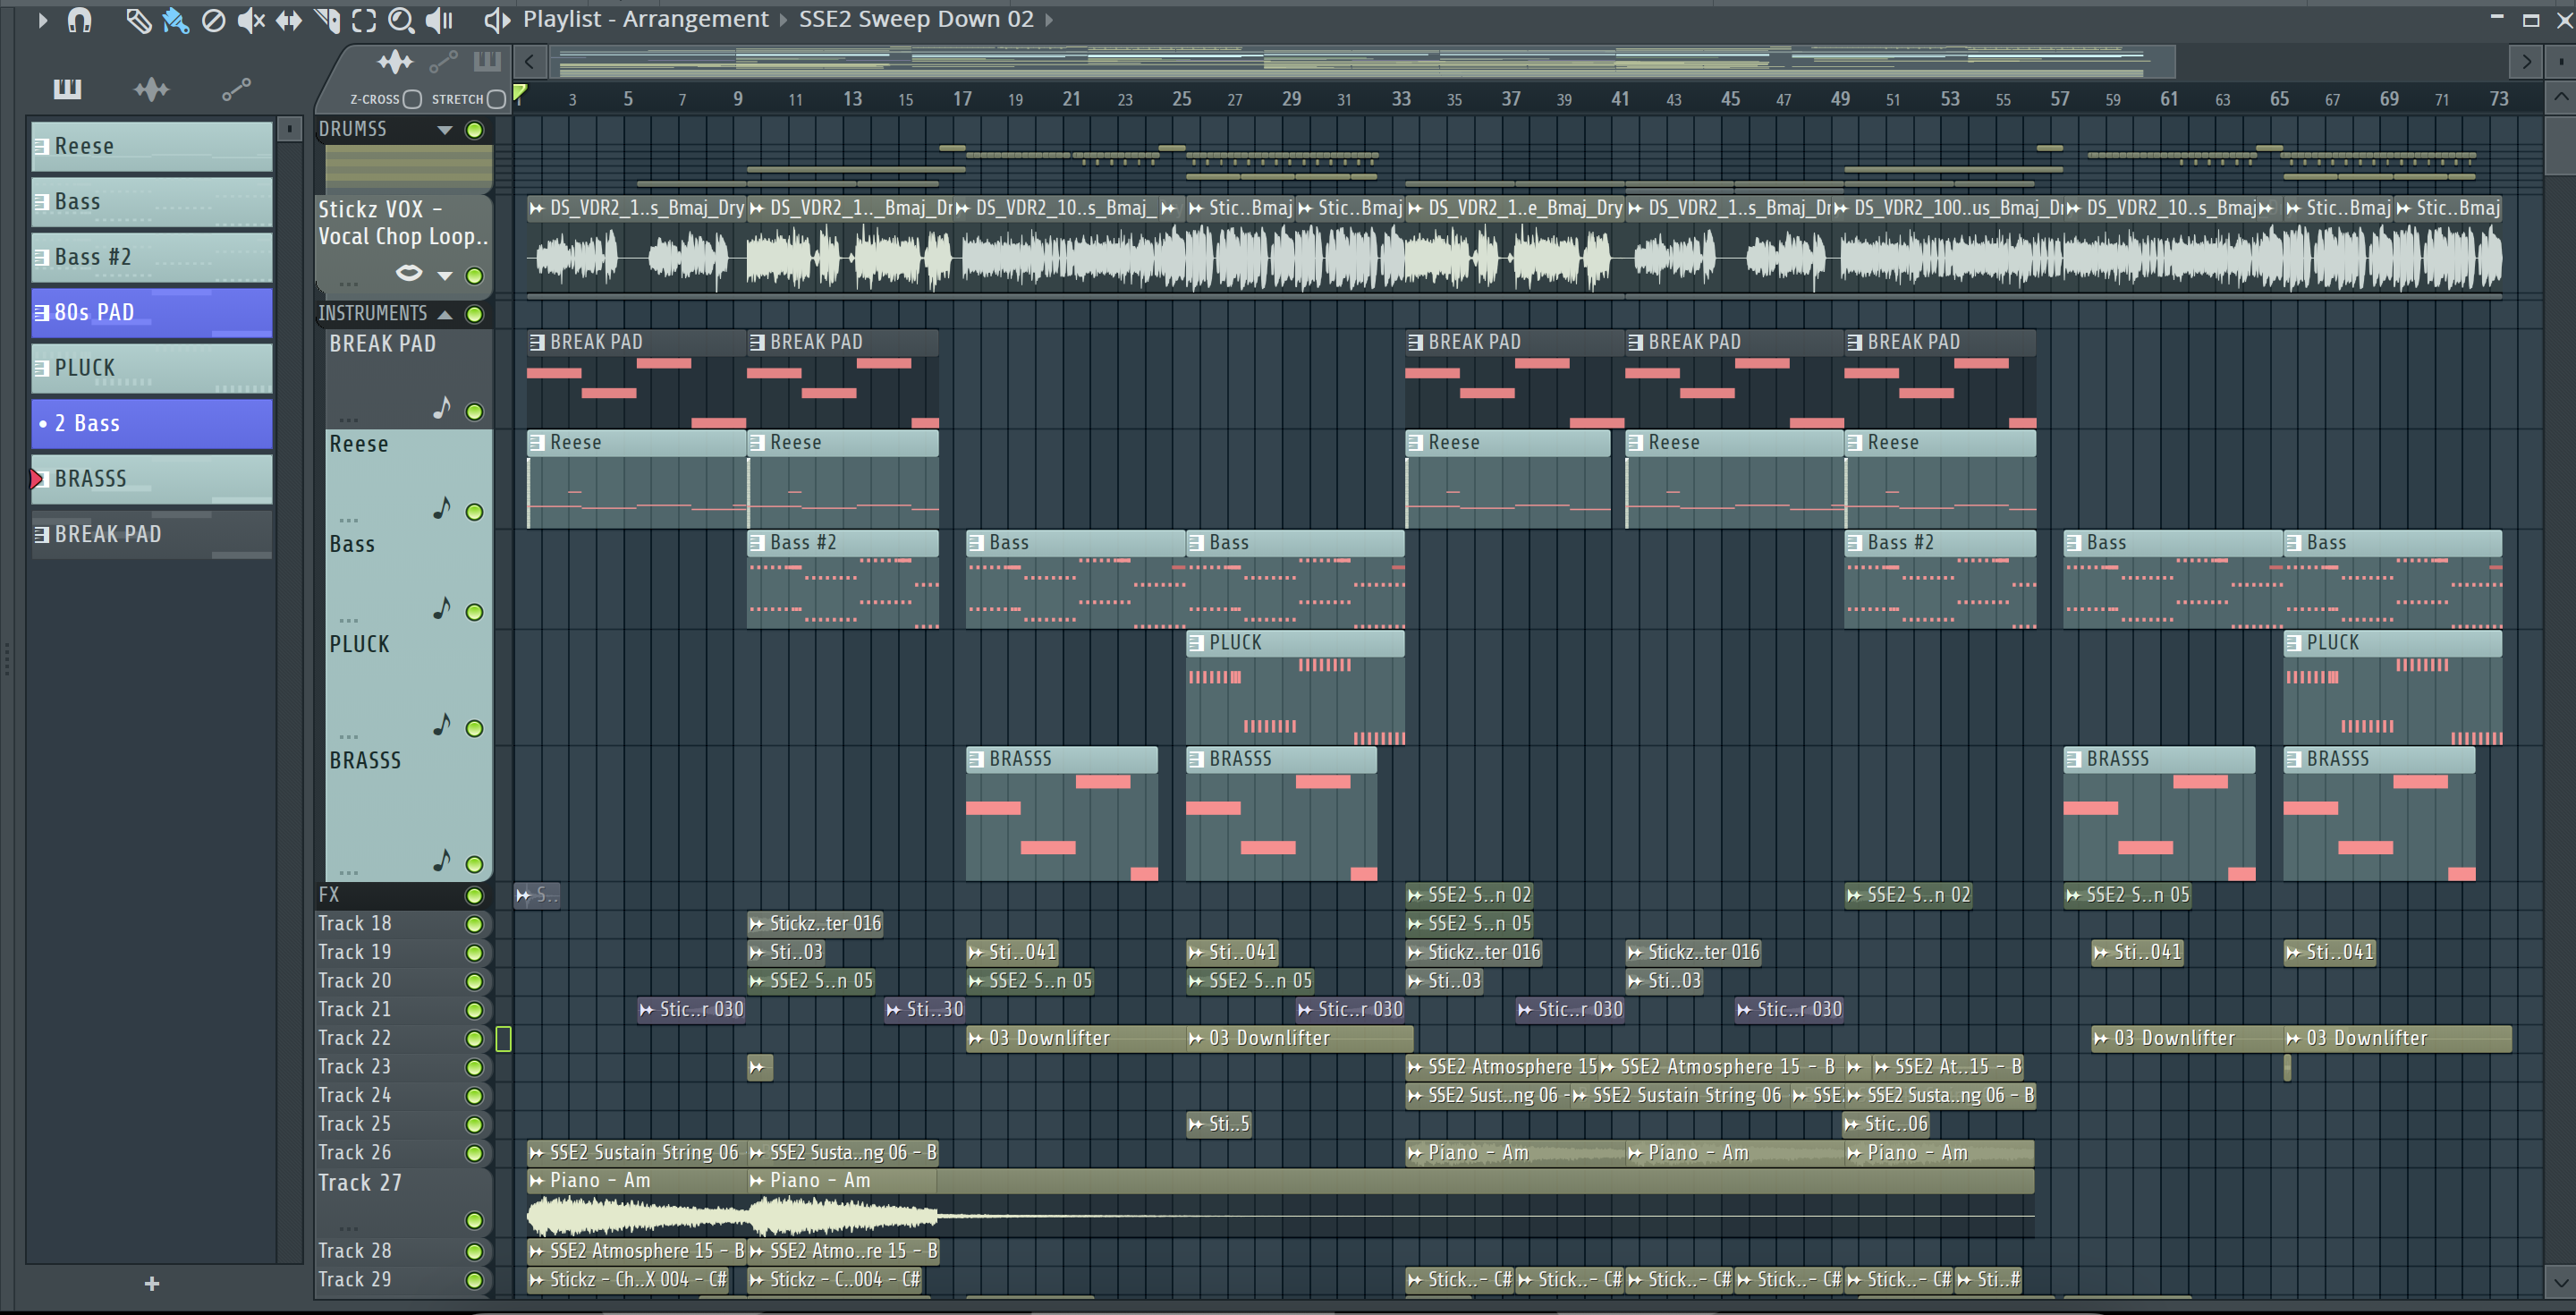This screenshot has width=2576, height=1315.
Task: Open the Playlist options menu arrow
Action: 42,20
